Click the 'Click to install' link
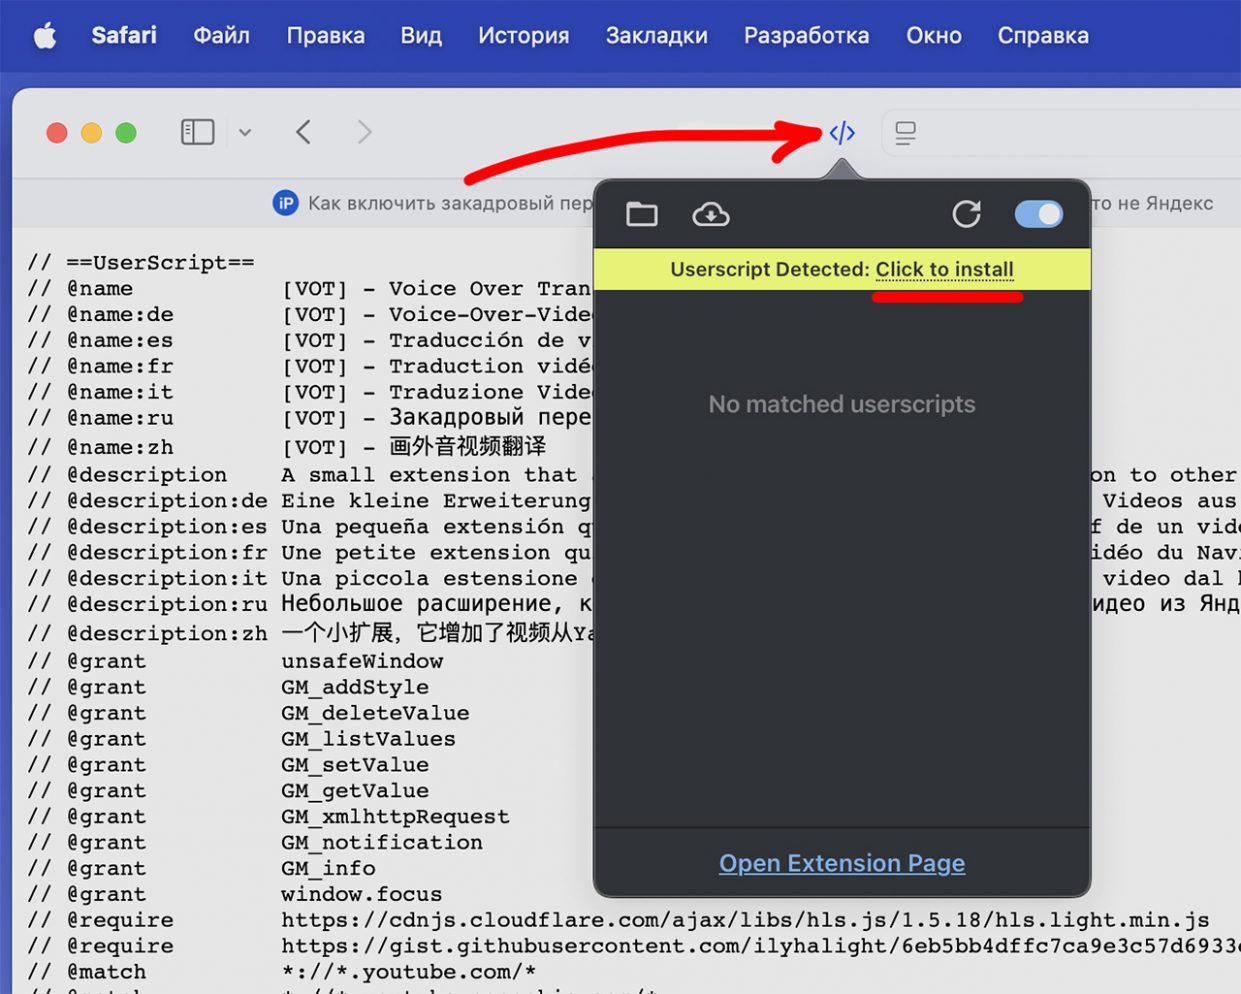Image resolution: width=1241 pixels, height=994 pixels. point(945,269)
